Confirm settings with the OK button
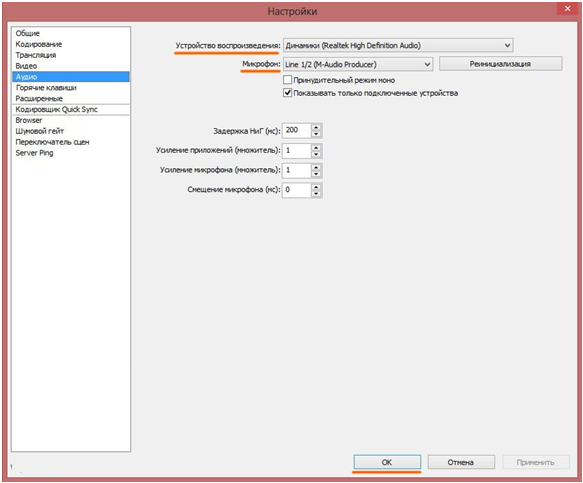 click(x=387, y=462)
